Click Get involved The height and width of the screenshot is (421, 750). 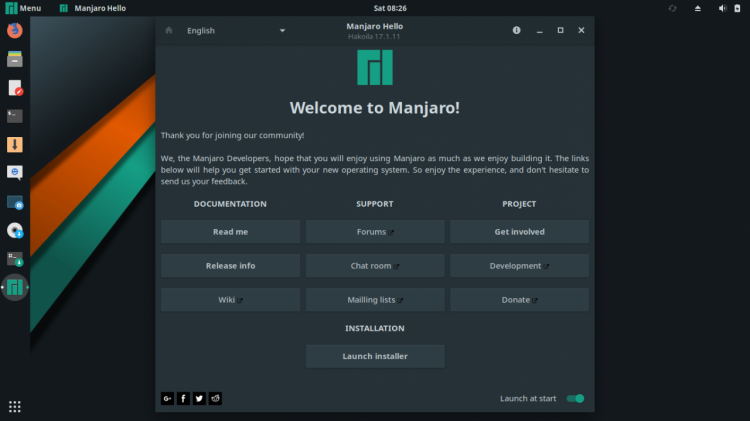coord(519,232)
